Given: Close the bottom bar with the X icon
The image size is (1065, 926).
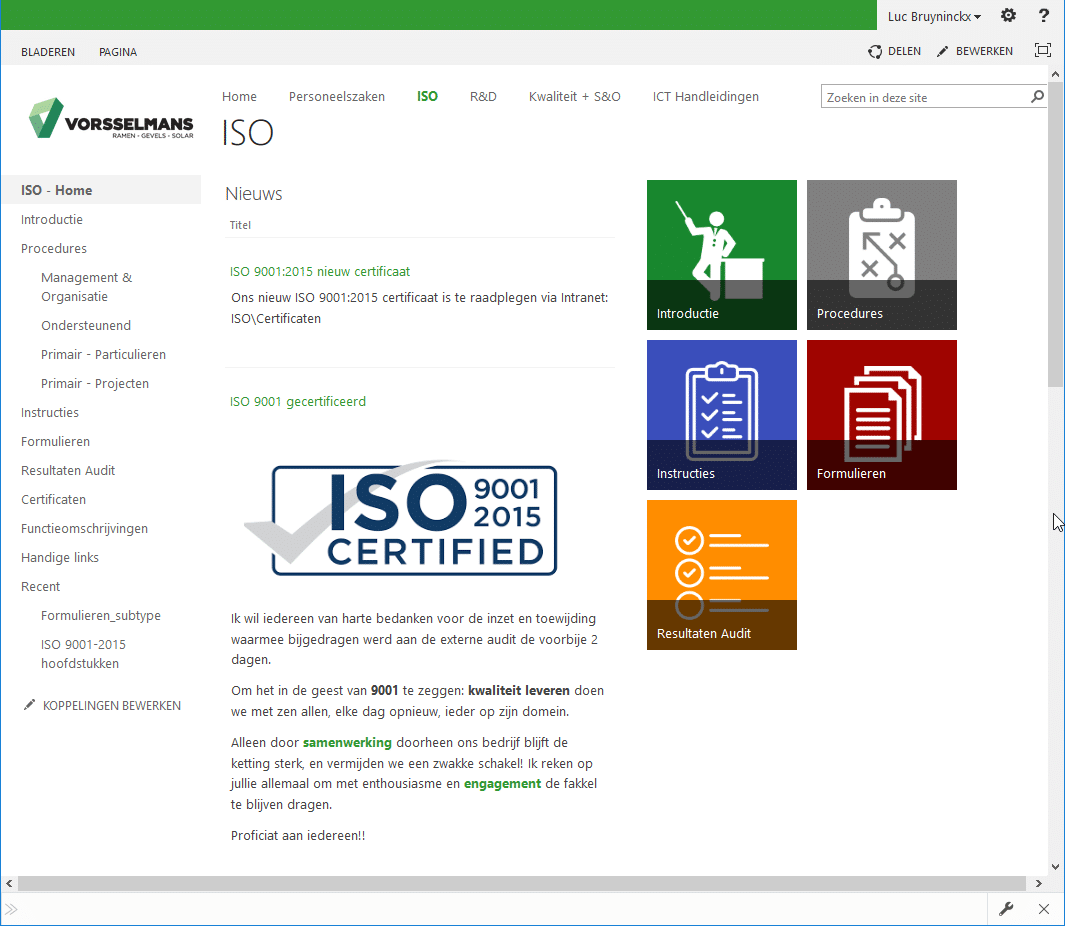Looking at the screenshot, I should pyautogui.click(x=1044, y=909).
